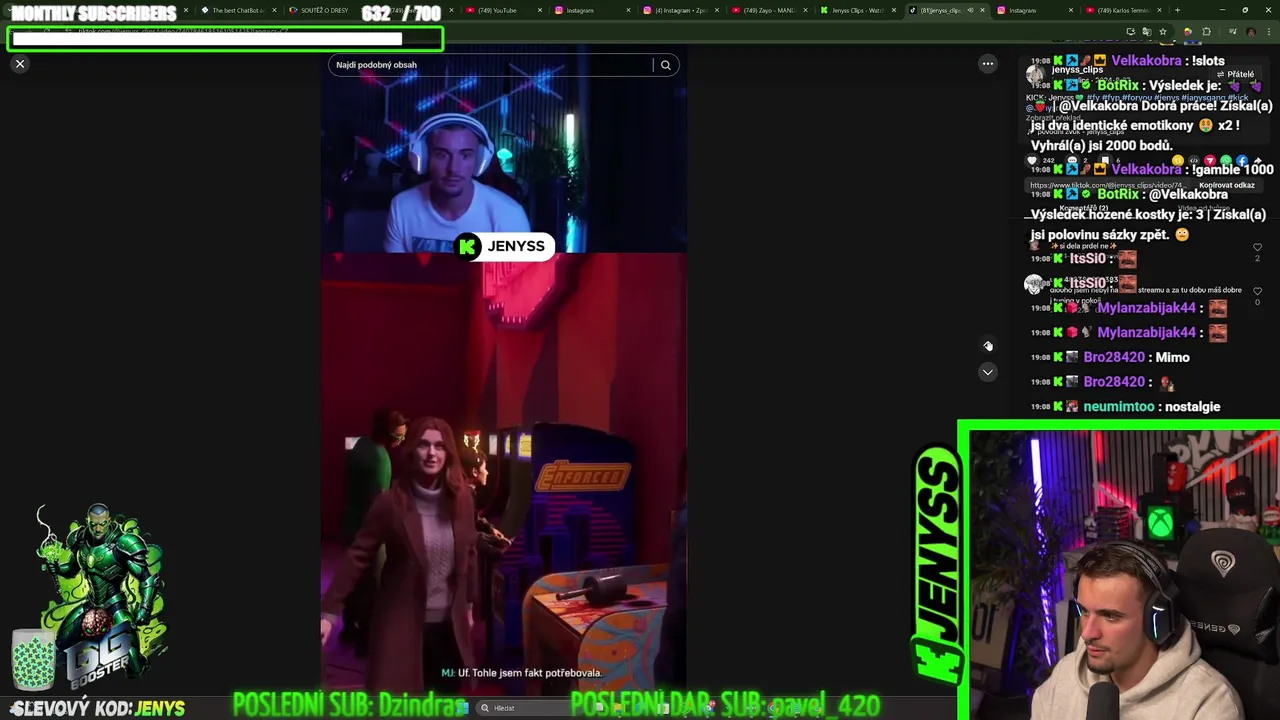The height and width of the screenshot is (720, 1280).
Task: Click the magnifier search icon beside the field
Action: point(666,65)
